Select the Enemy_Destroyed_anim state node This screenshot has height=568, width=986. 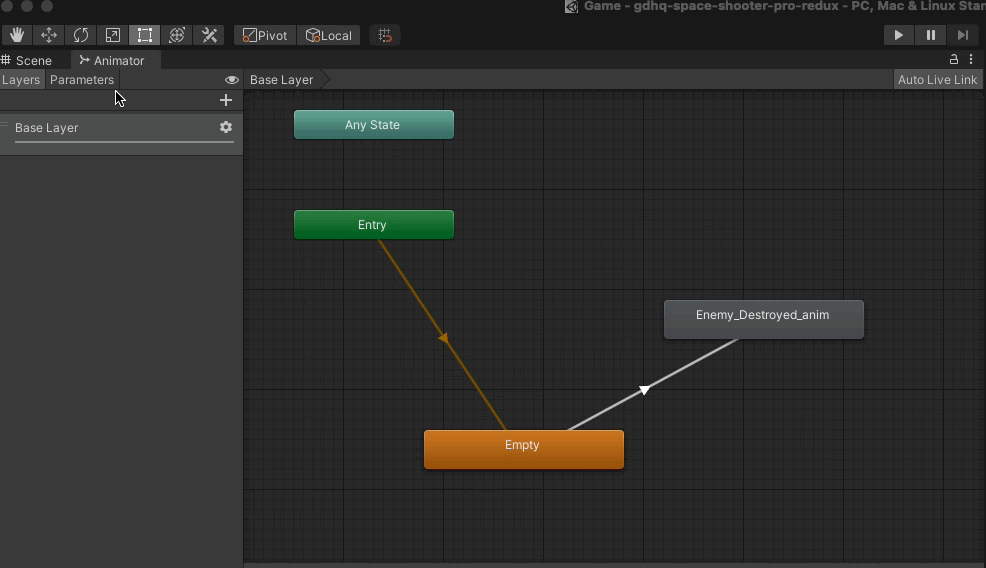(x=763, y=320)
